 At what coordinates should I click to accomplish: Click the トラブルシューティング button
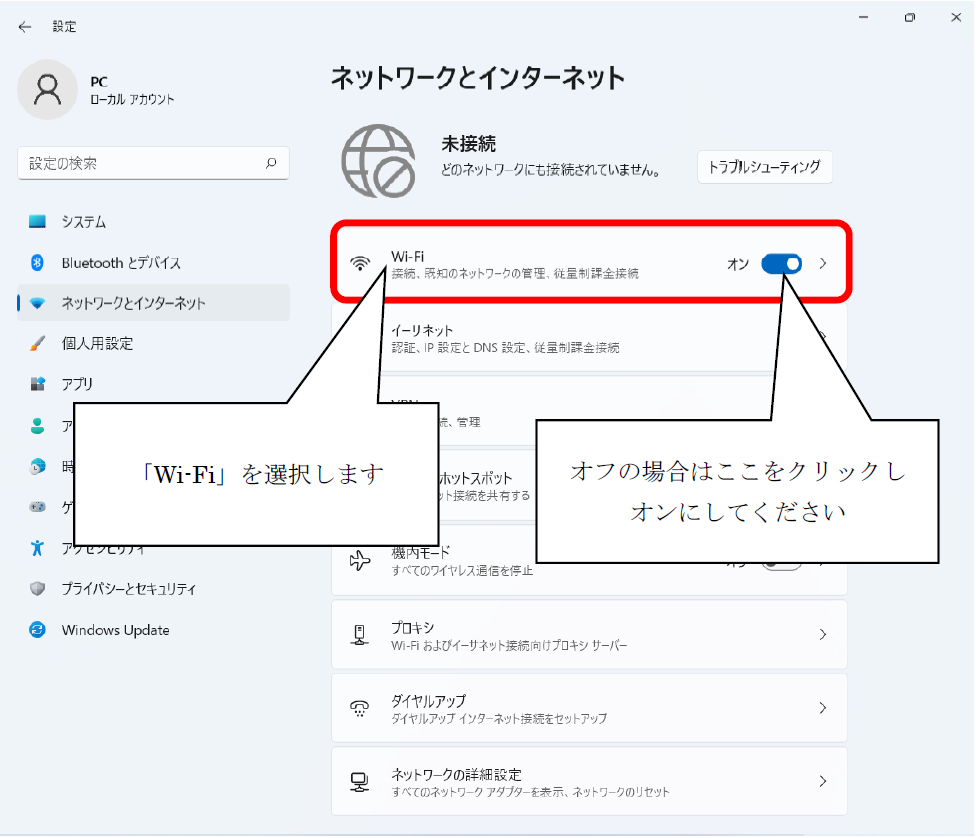pyautogui.click(x=764, y=167)
